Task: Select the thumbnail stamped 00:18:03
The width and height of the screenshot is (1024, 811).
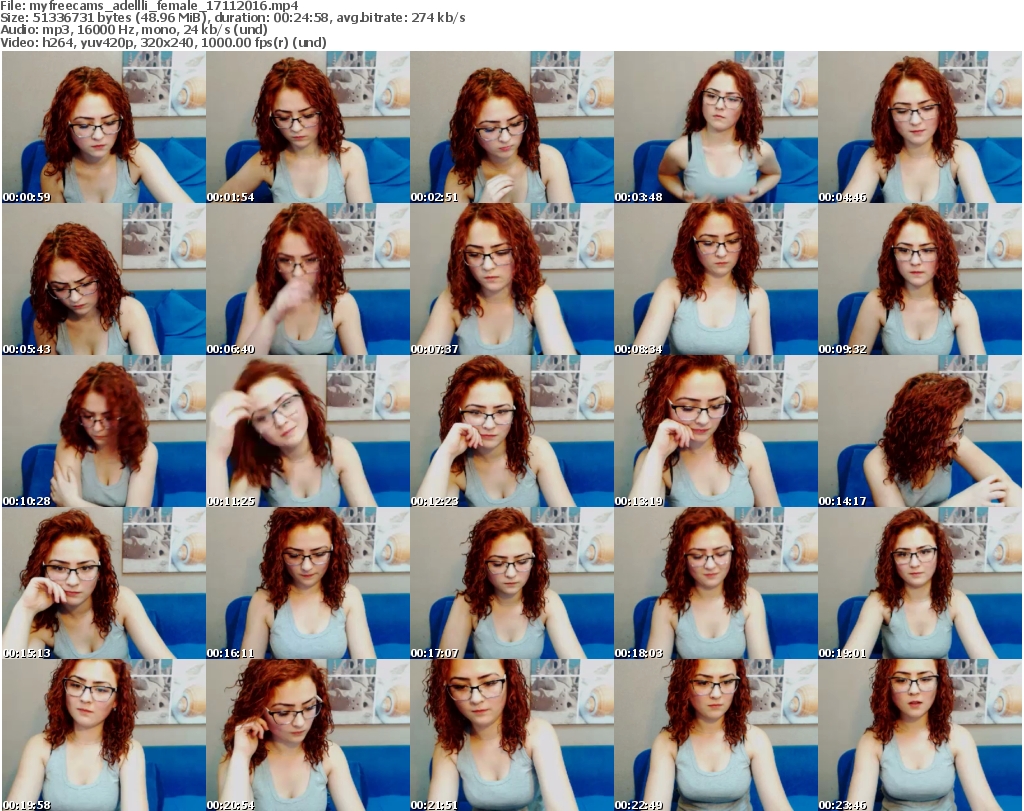Action: 716,584
